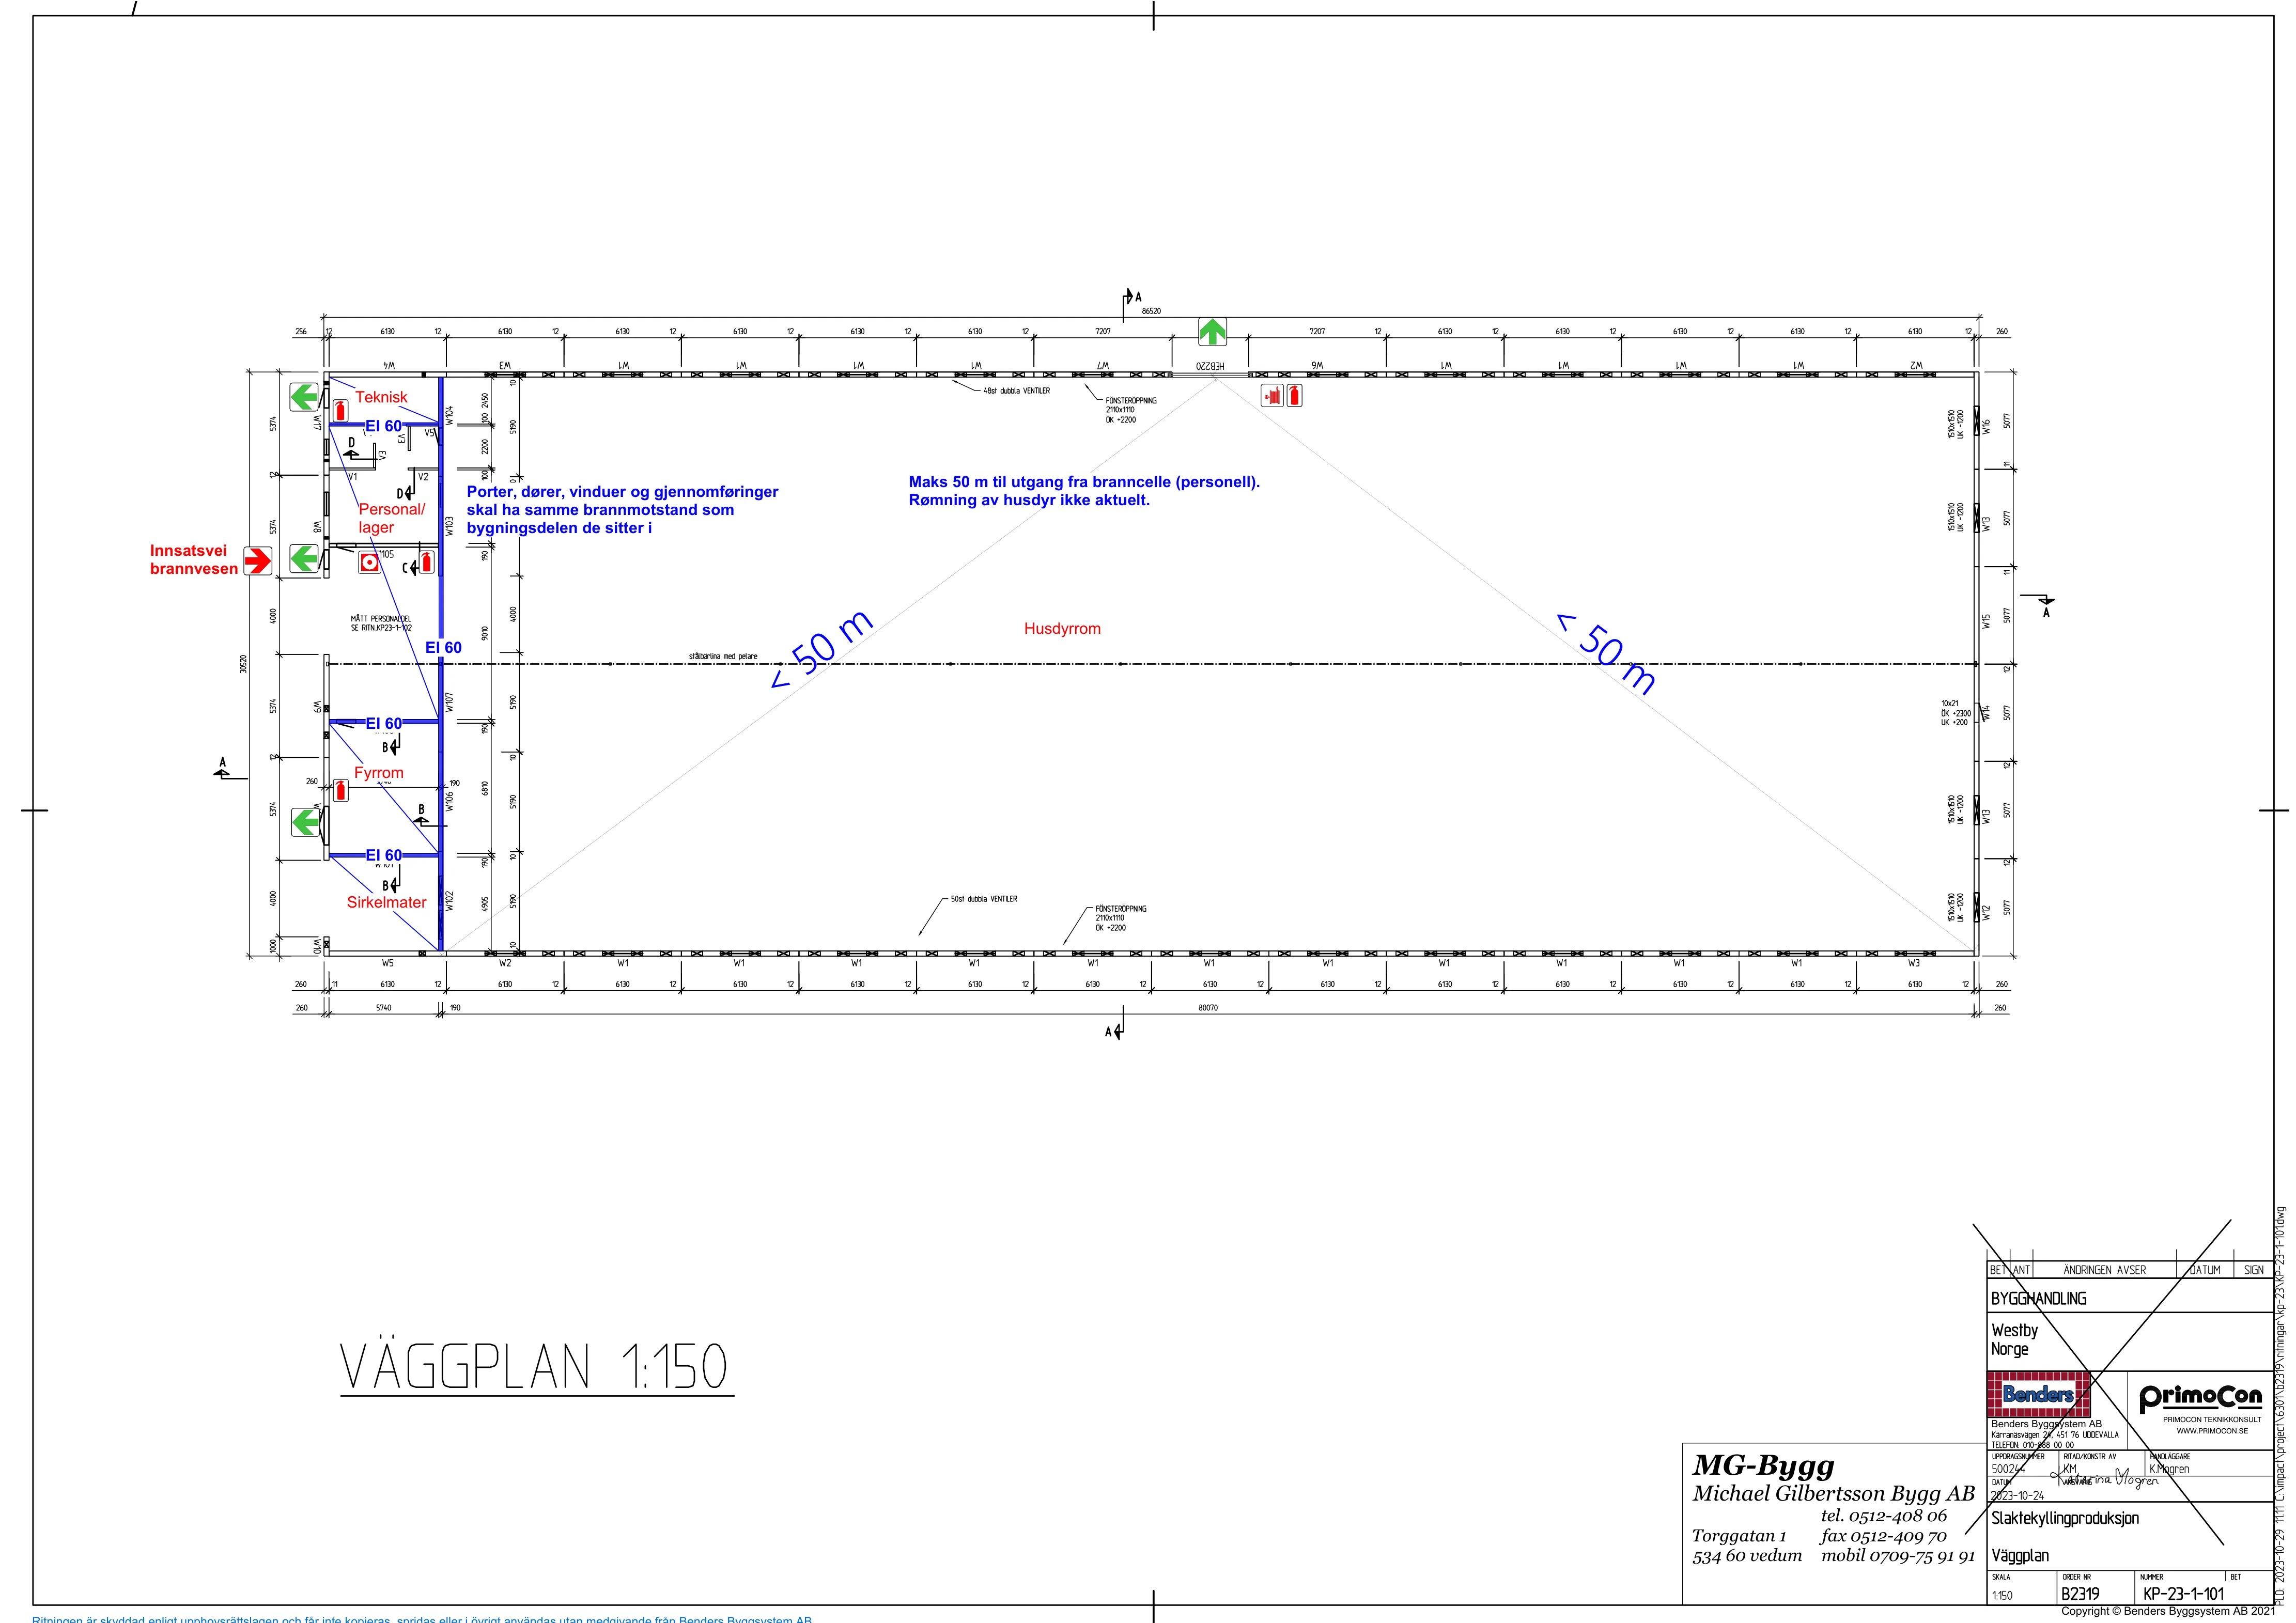The width and height of the screenshot is (2296, 1623).
Task: Click the Slaktekyllingproduksjon project title
Action: [2065, 1518]
